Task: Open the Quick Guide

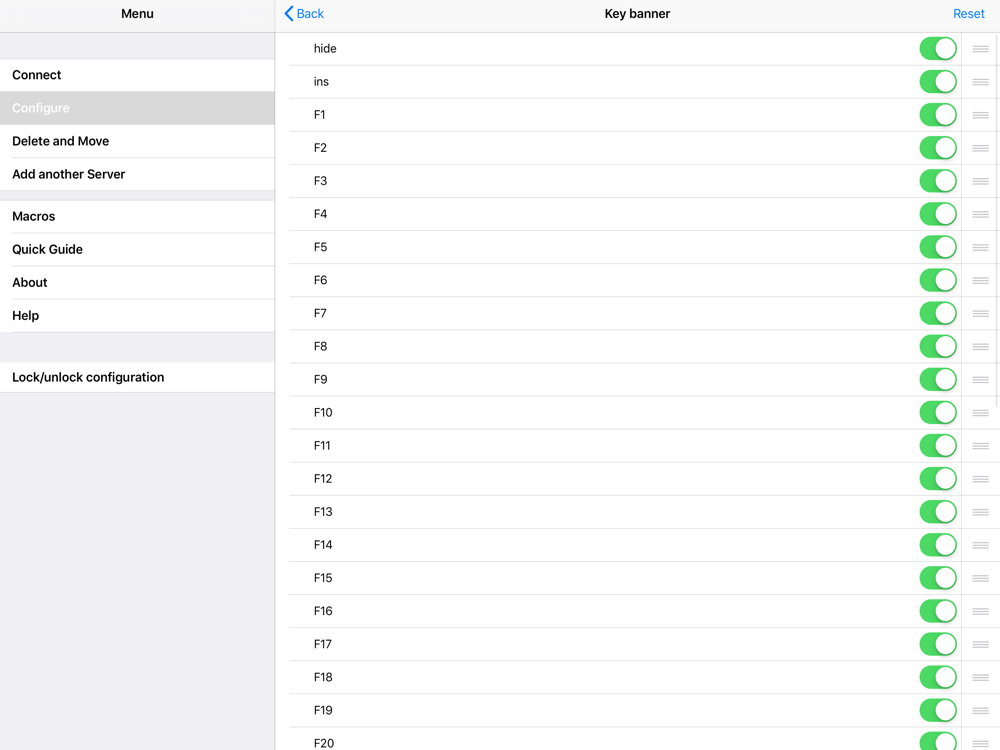Action: tap(137, 249)
